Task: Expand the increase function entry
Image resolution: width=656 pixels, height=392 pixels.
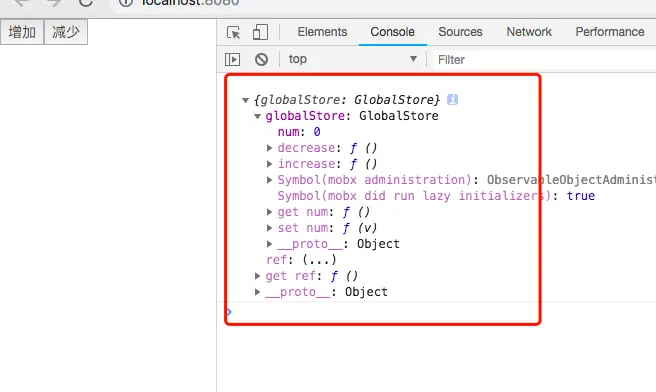Action: point(270,164)
